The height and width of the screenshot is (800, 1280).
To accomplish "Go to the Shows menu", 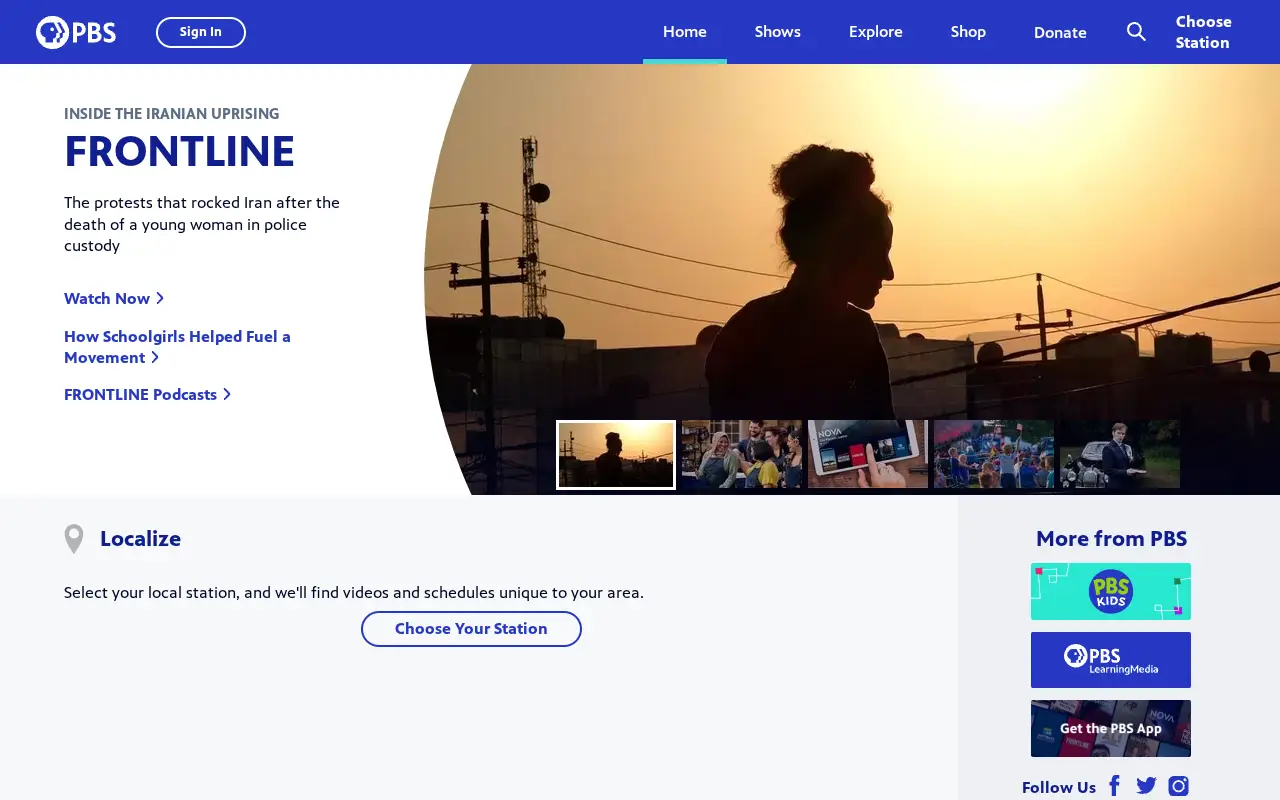I will click(778, 32).
